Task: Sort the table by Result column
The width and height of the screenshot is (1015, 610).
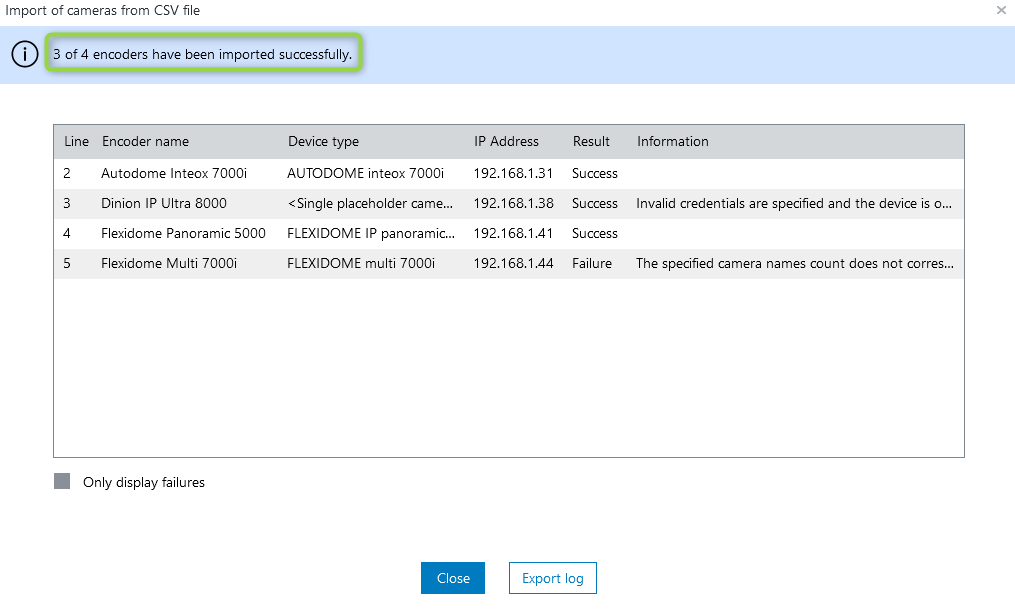Action: pos(591,141)
